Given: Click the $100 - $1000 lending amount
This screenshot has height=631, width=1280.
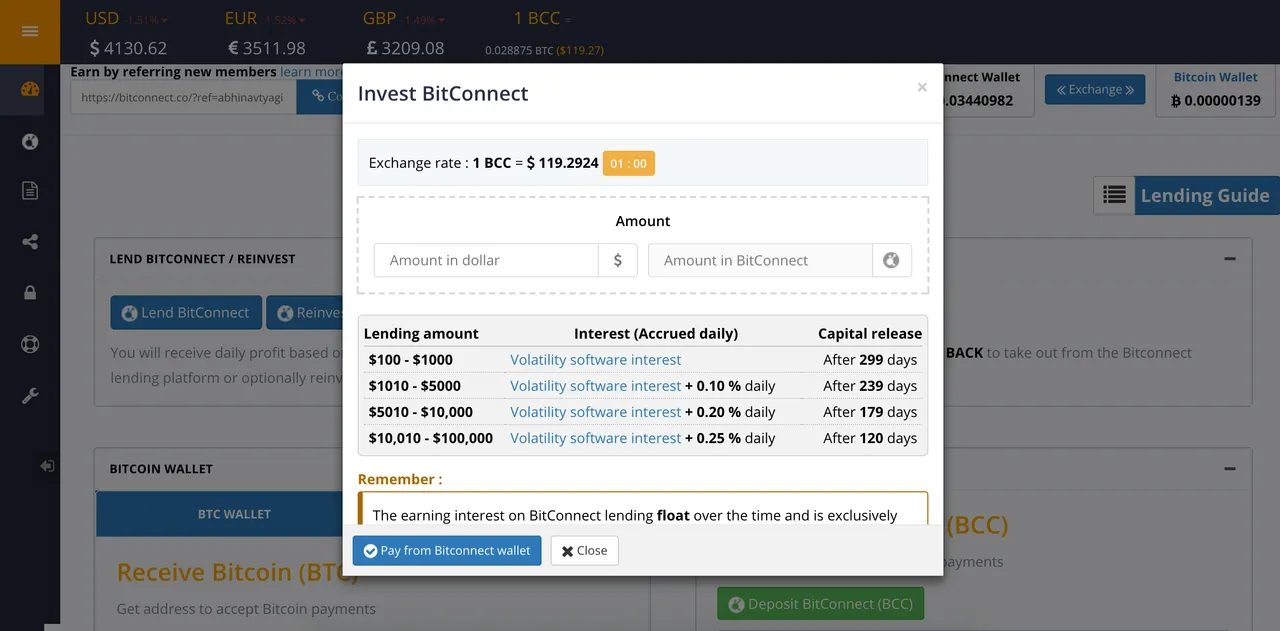Looking at the screenshot, I should coord(410,359).
